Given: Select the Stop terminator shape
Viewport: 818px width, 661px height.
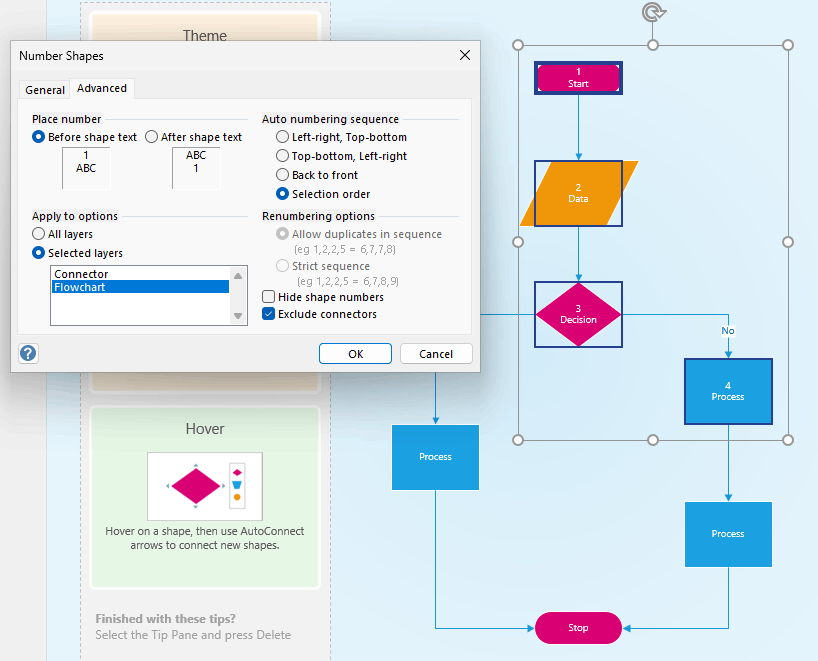Looking at the screenshot, I should tap(578, 628).
